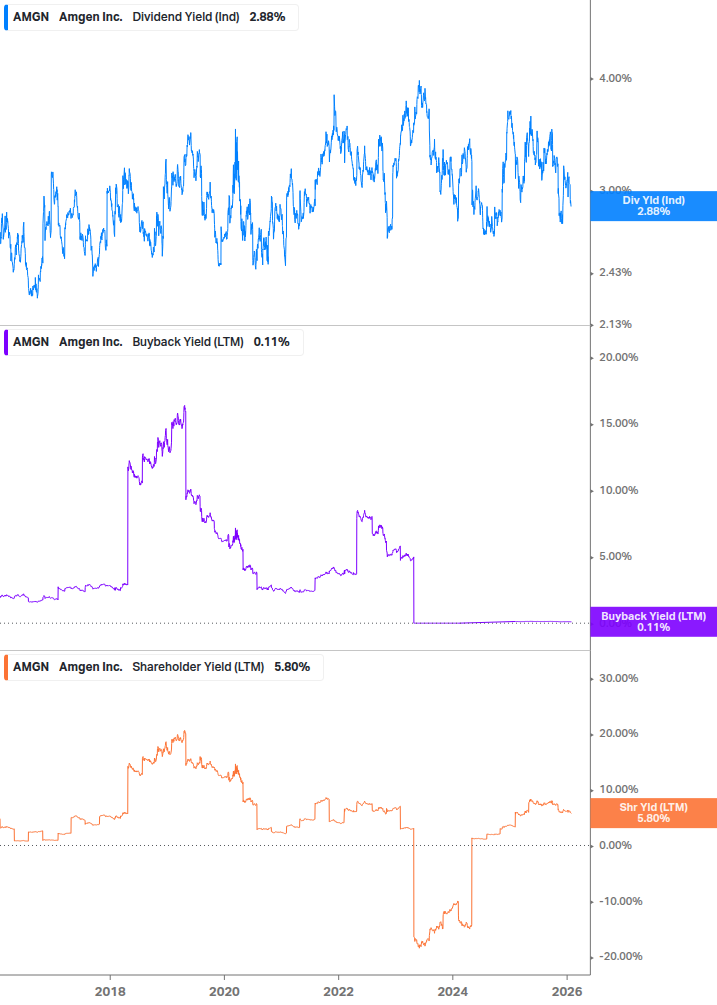This screenshot has height=1005, width=717.
Task: Click the 20.00% tick on the buyback yield axis
Action: click(x=618, y=357)
